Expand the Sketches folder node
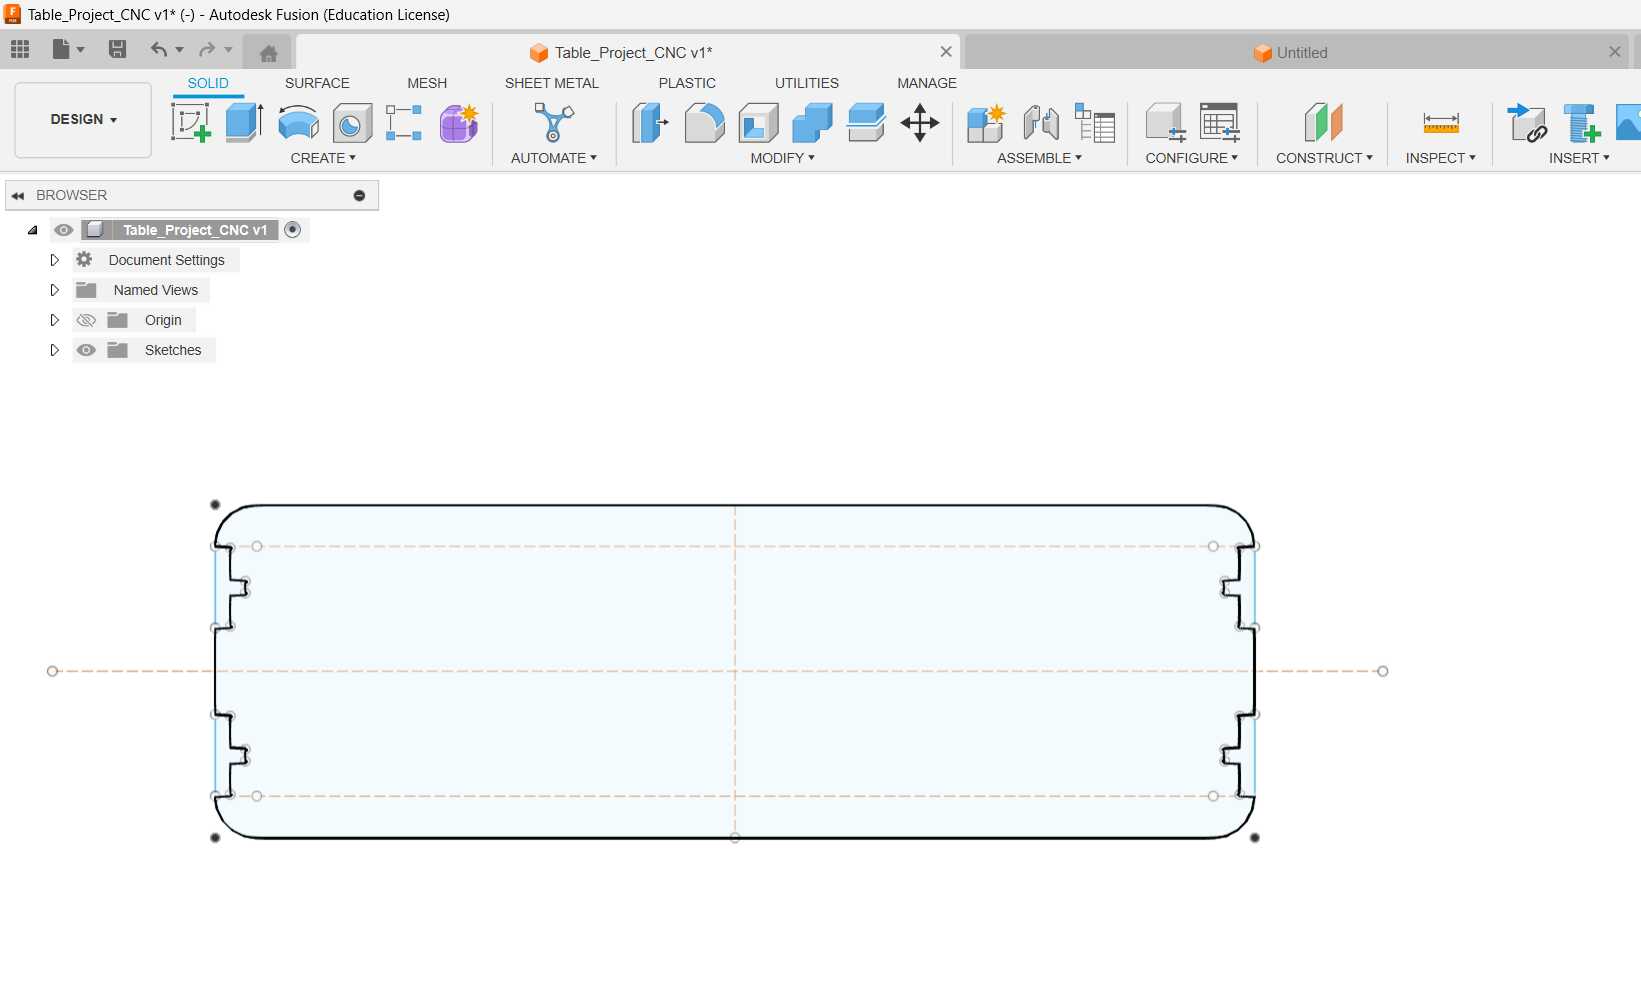The height and width of the screenshot is (986, 1641). click(x=55, y=350)
